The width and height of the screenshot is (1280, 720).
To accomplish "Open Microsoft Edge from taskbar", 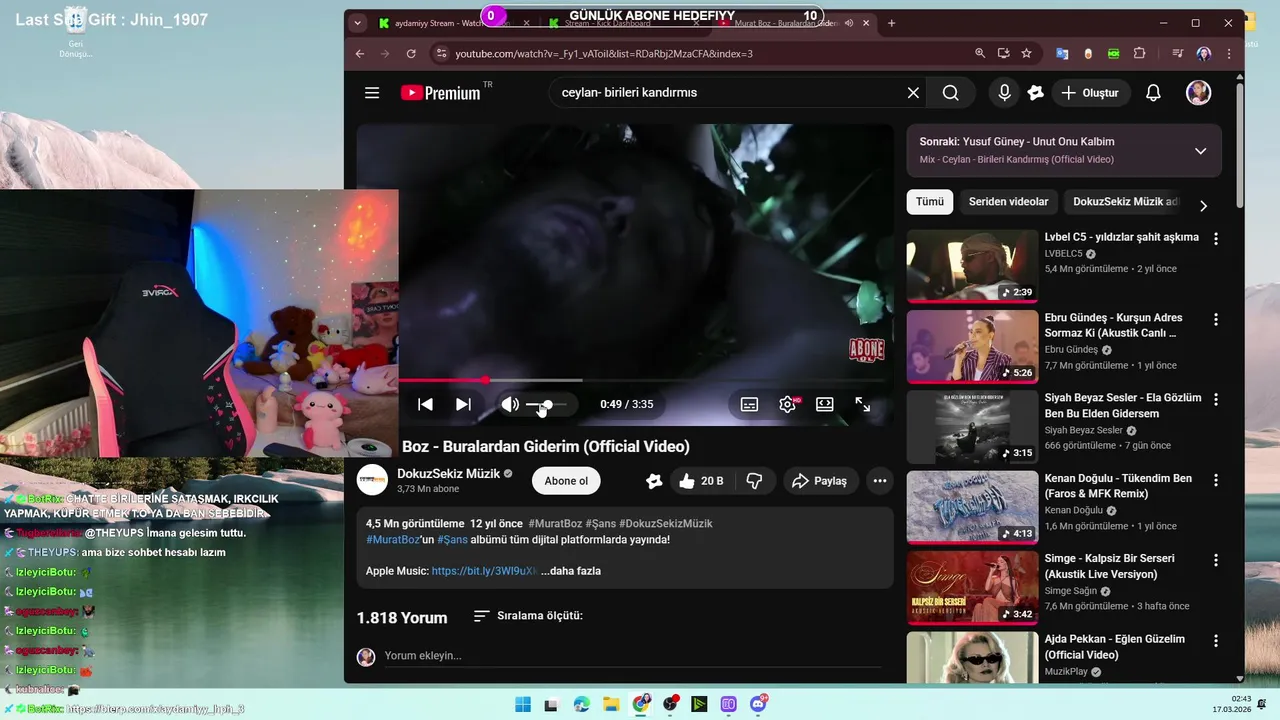I will (x=582, y=704).
